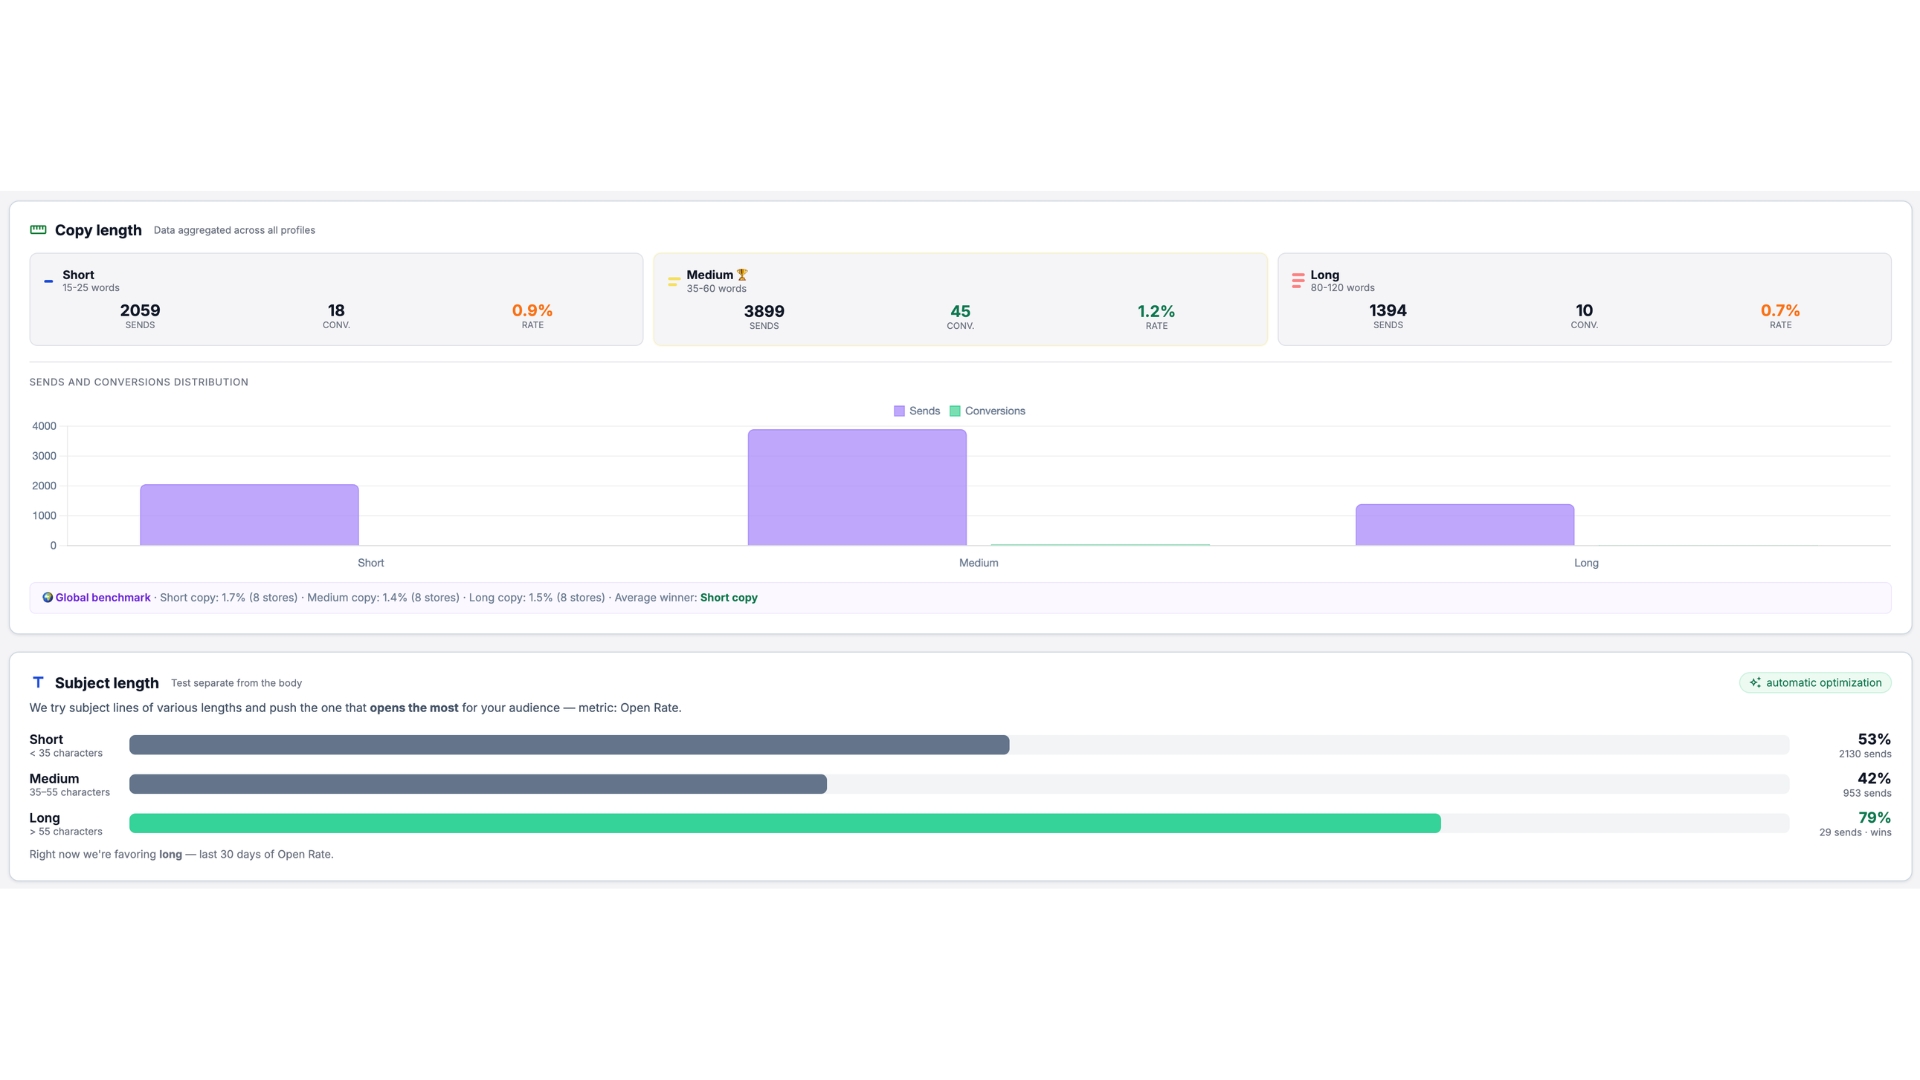The height and width of the screenshot is (1080, 1920).
Task: Click the "53%" open rate value
Action: 1874,740
